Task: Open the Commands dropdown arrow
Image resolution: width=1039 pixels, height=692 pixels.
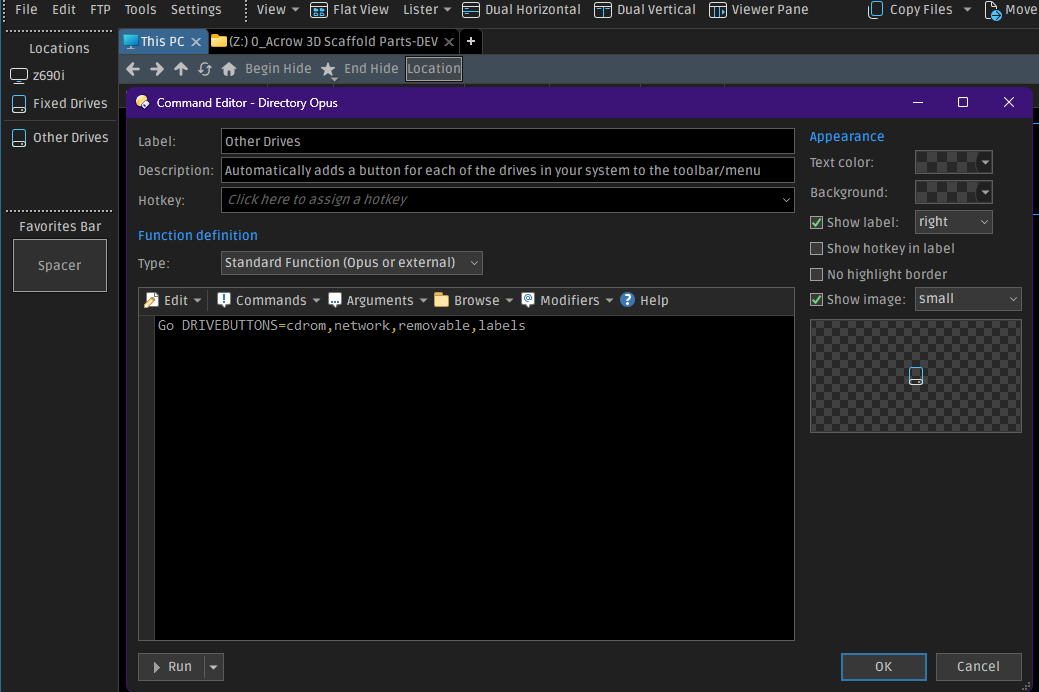Action: click(316, 301)
